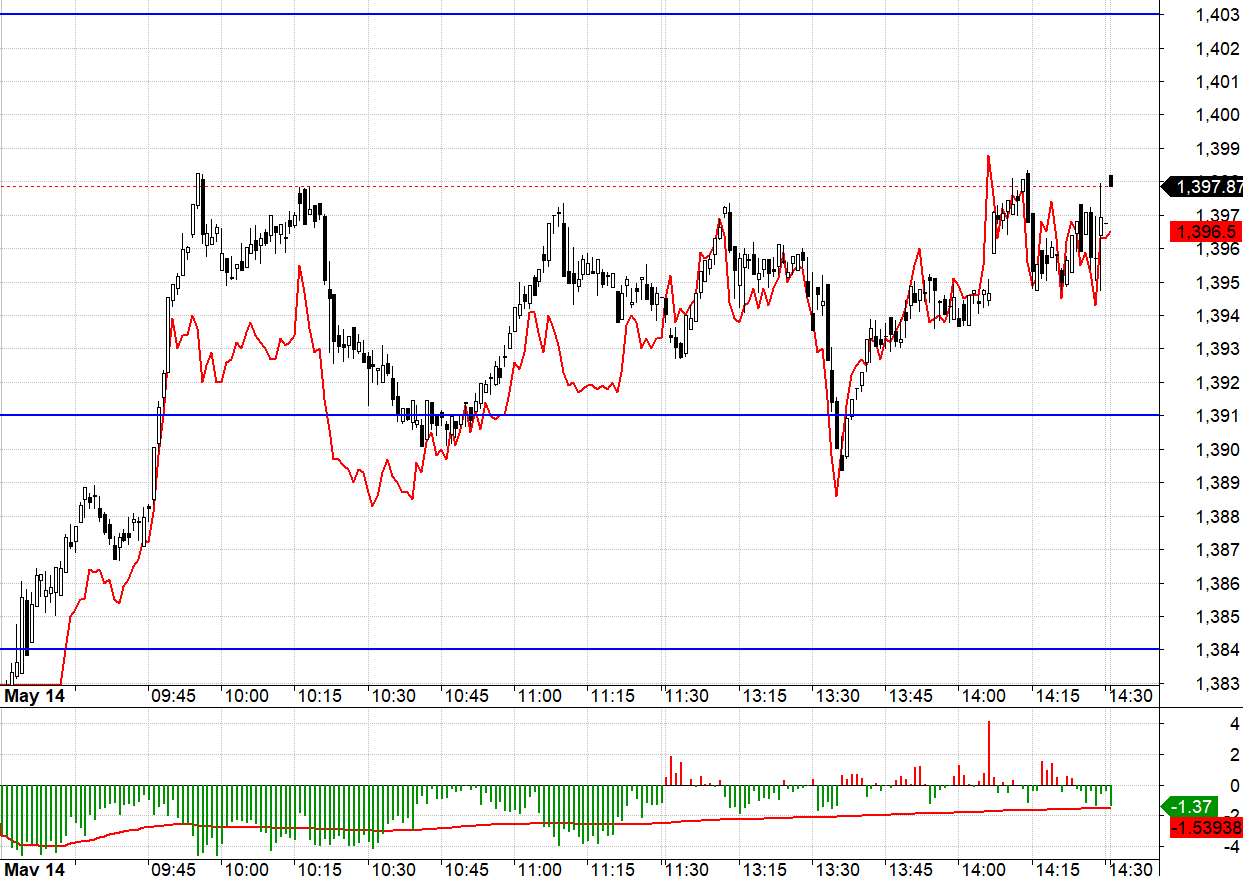Click the 09:45 label on main chart time axis
1243x876 pixels.
173,696
